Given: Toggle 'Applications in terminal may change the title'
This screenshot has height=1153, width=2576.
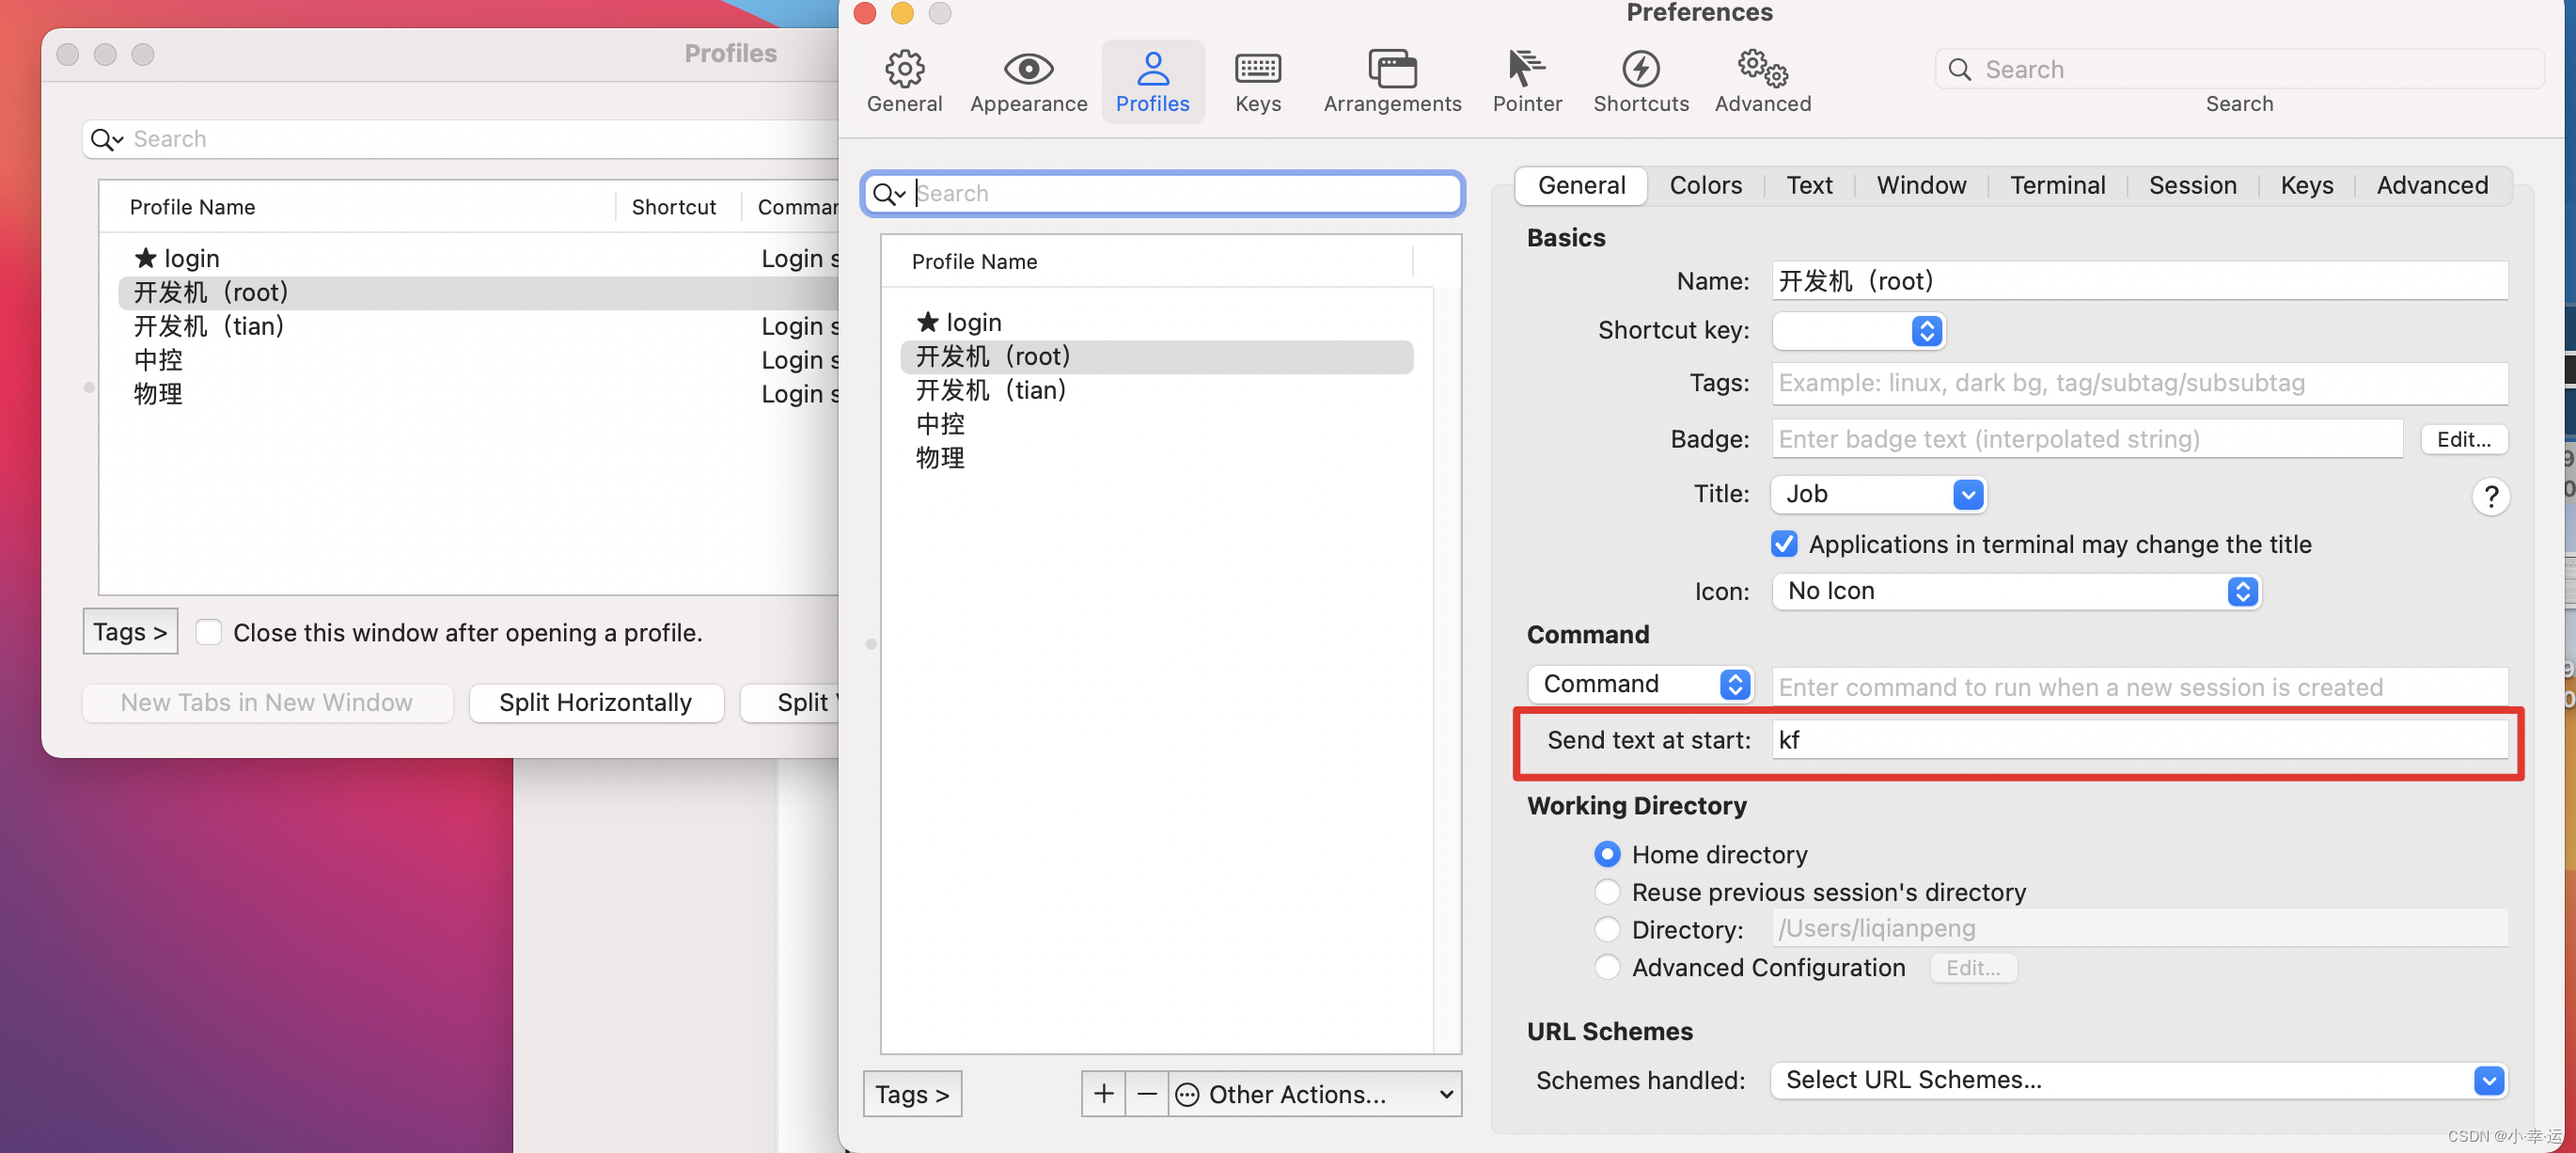Looking at the screenshot, I should click(x=1783, y=544).
